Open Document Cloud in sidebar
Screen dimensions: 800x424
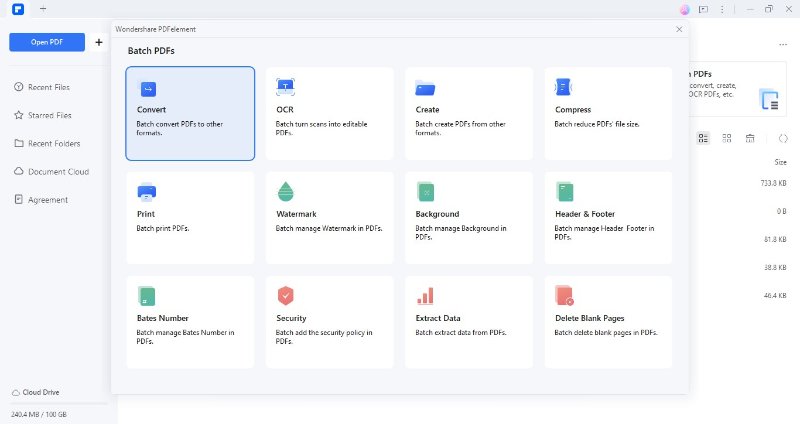click(58, 171)
